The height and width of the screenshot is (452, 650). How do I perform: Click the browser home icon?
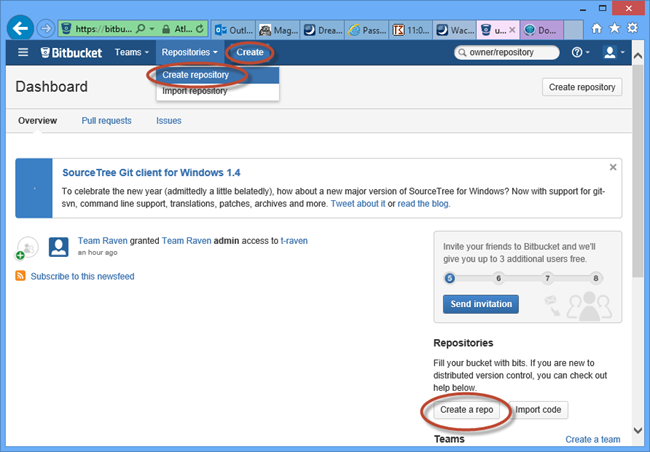tap(597, 29)
